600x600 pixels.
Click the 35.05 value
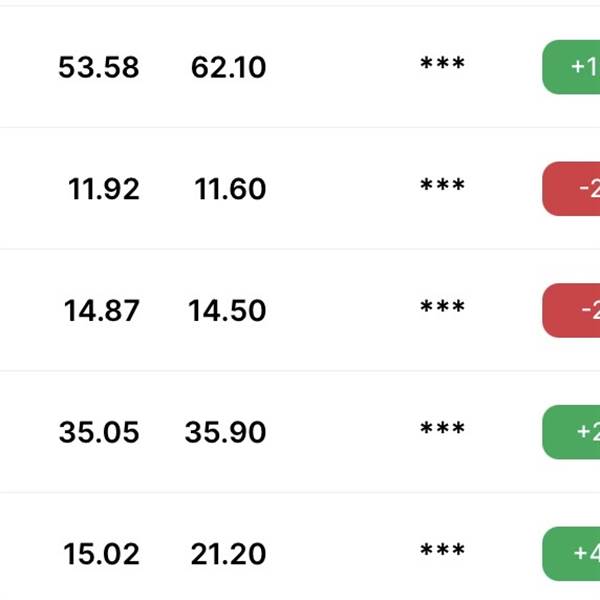[x=99, y=433]
